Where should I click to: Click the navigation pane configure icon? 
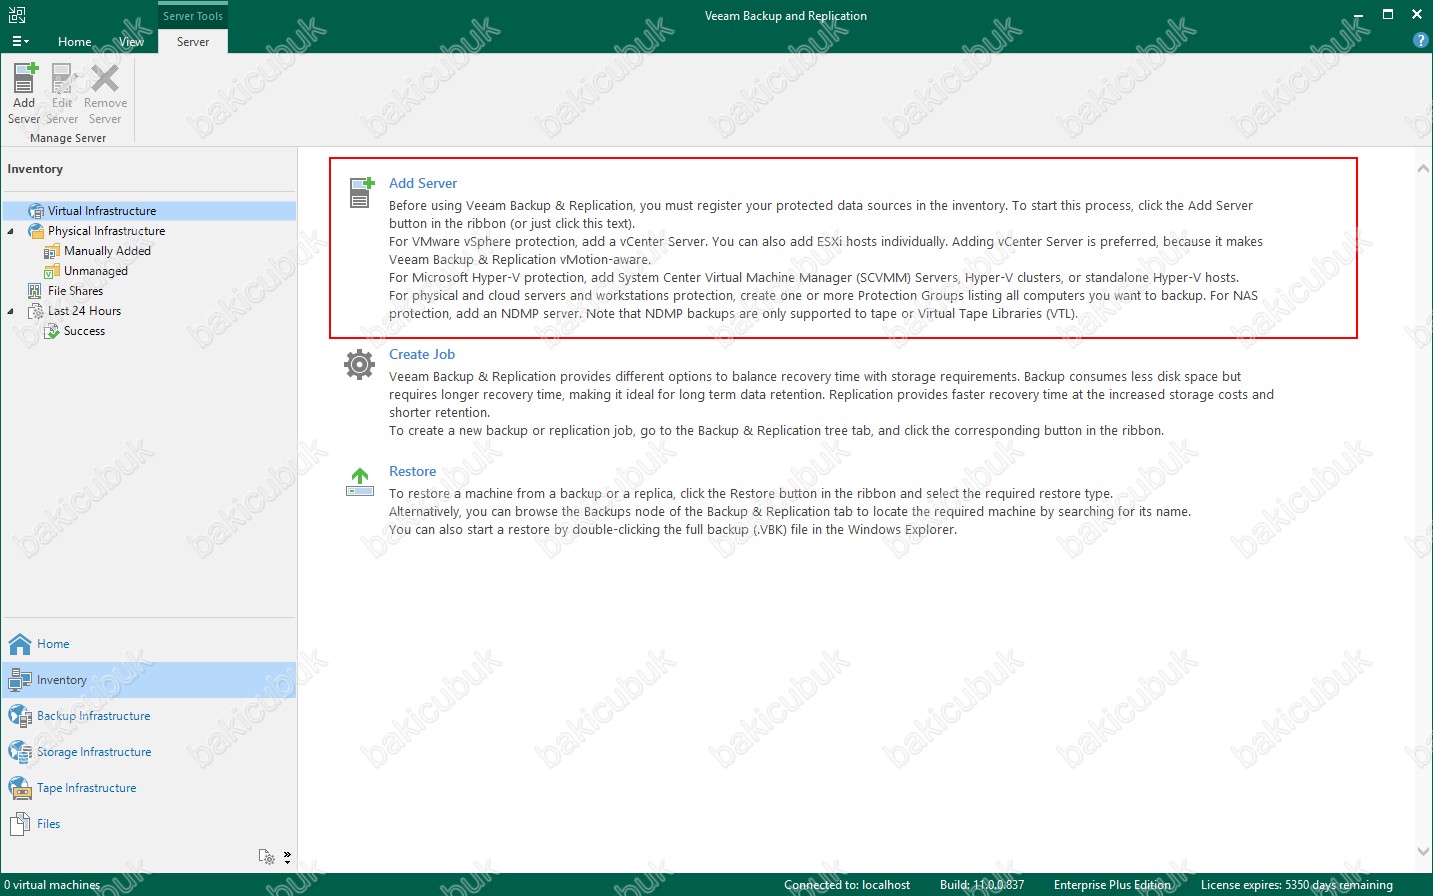tap(266, 857)
